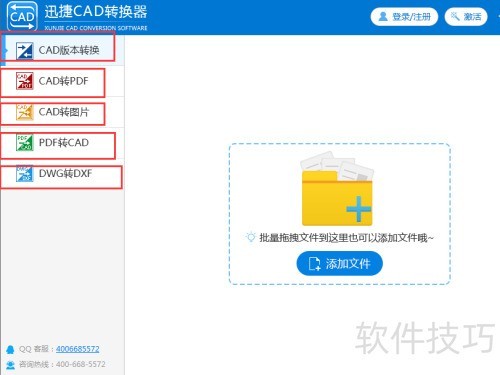The height and width of the screenshot is (375, 500).
Task: Click the 登录/注册 button text
Action: click(x=411, y=16)
